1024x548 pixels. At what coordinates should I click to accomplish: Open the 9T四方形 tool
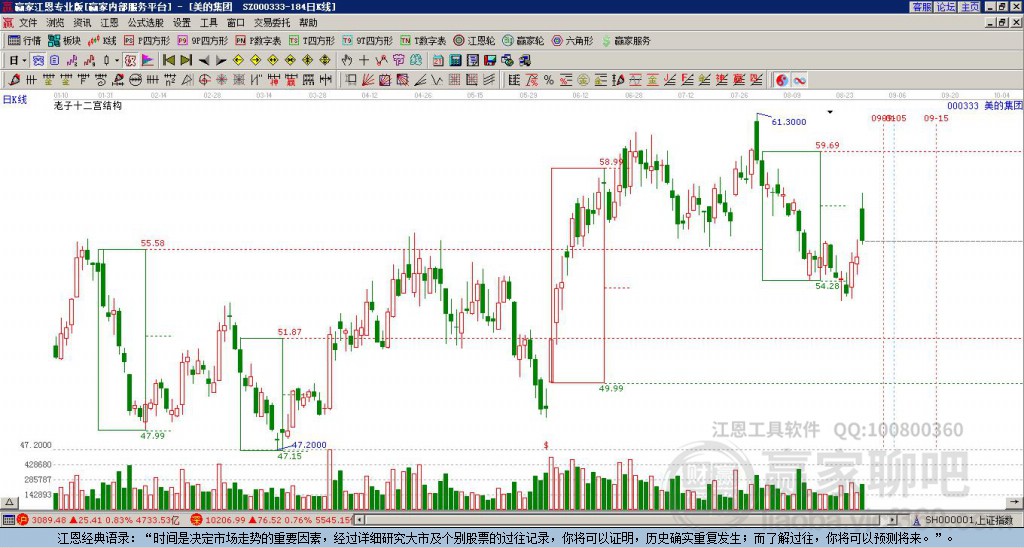tap(367, 40)
